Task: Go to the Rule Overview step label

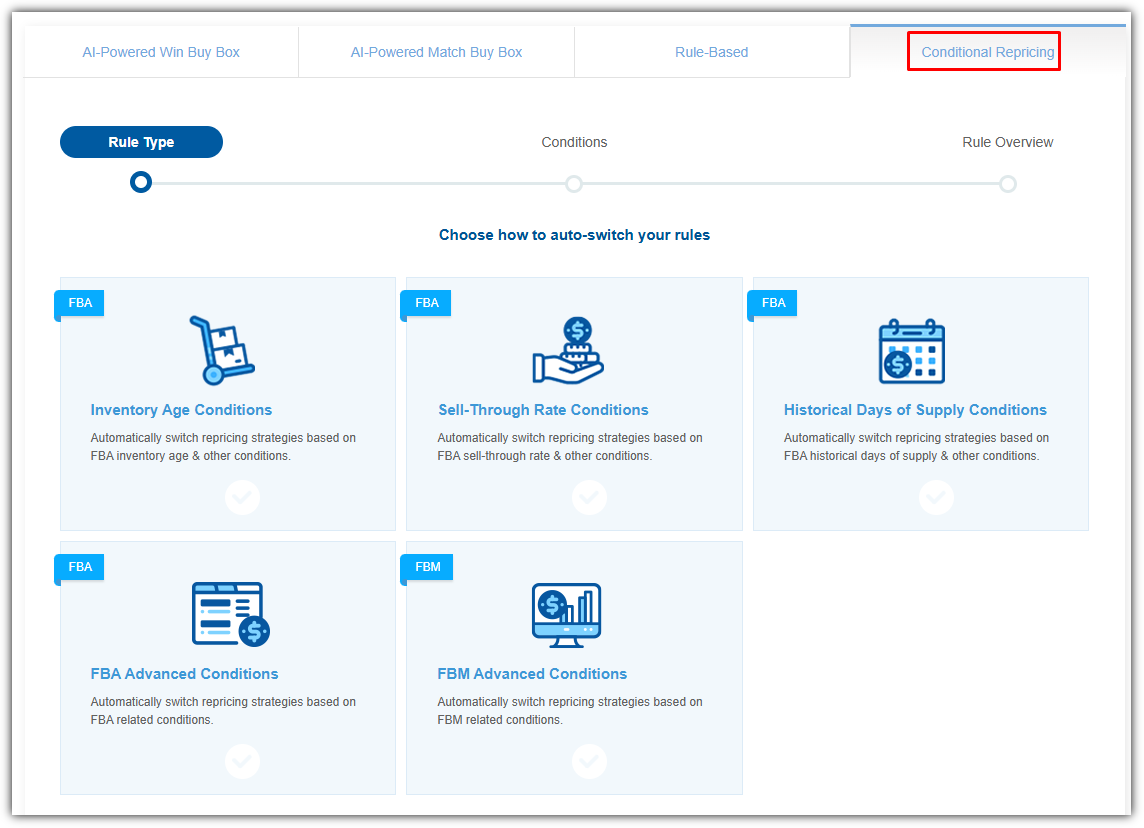Action: 1008,142
